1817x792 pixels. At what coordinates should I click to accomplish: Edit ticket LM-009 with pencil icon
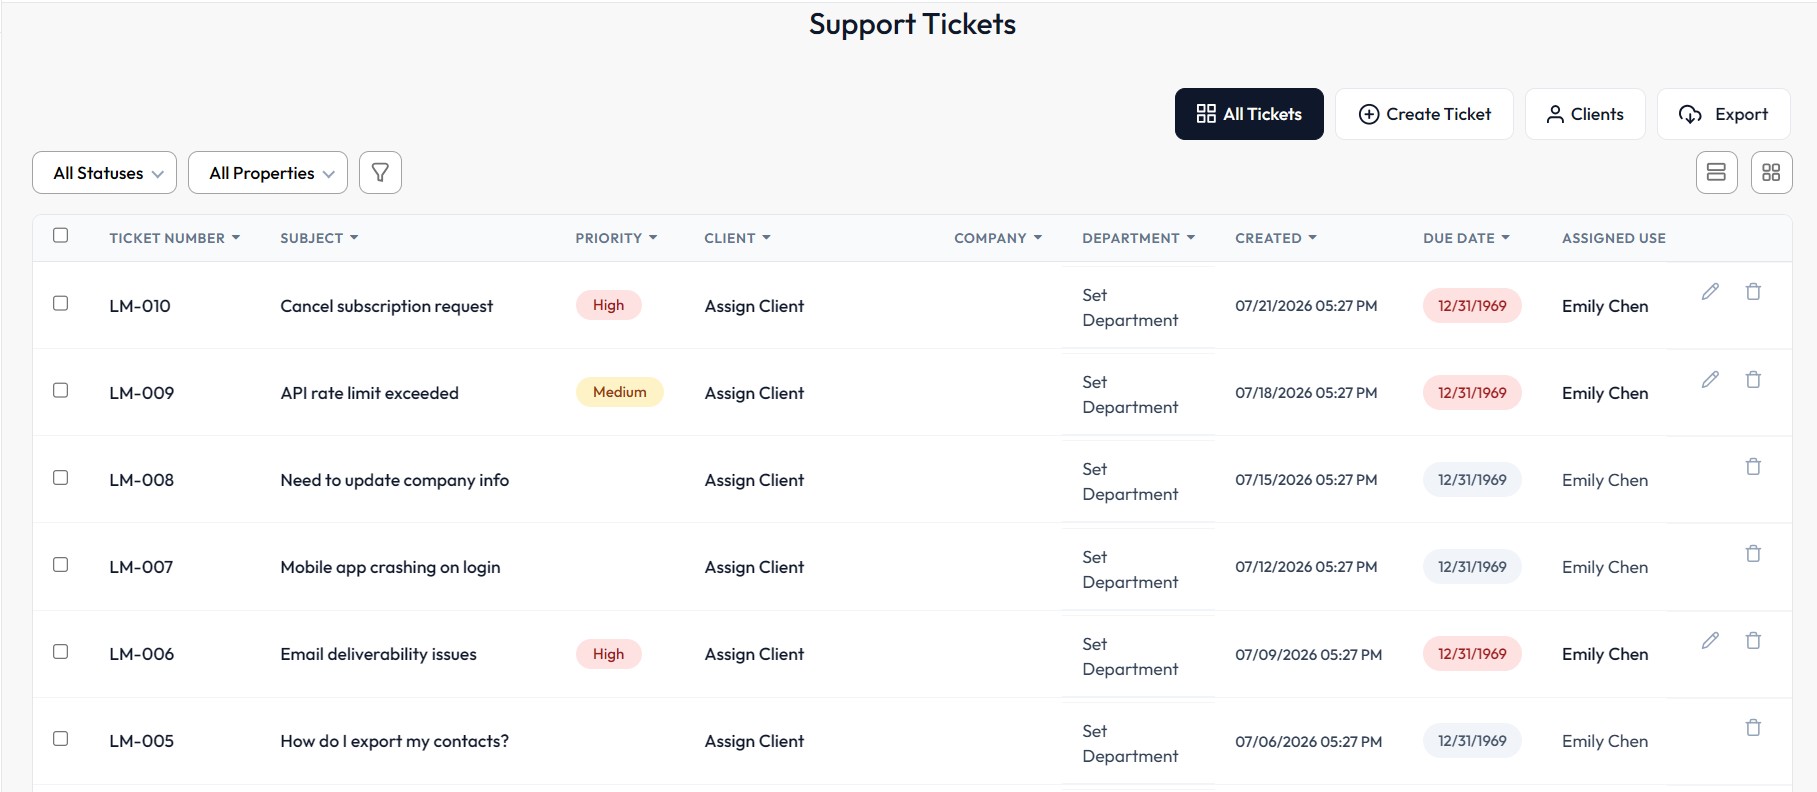(x=1710, y=379)
